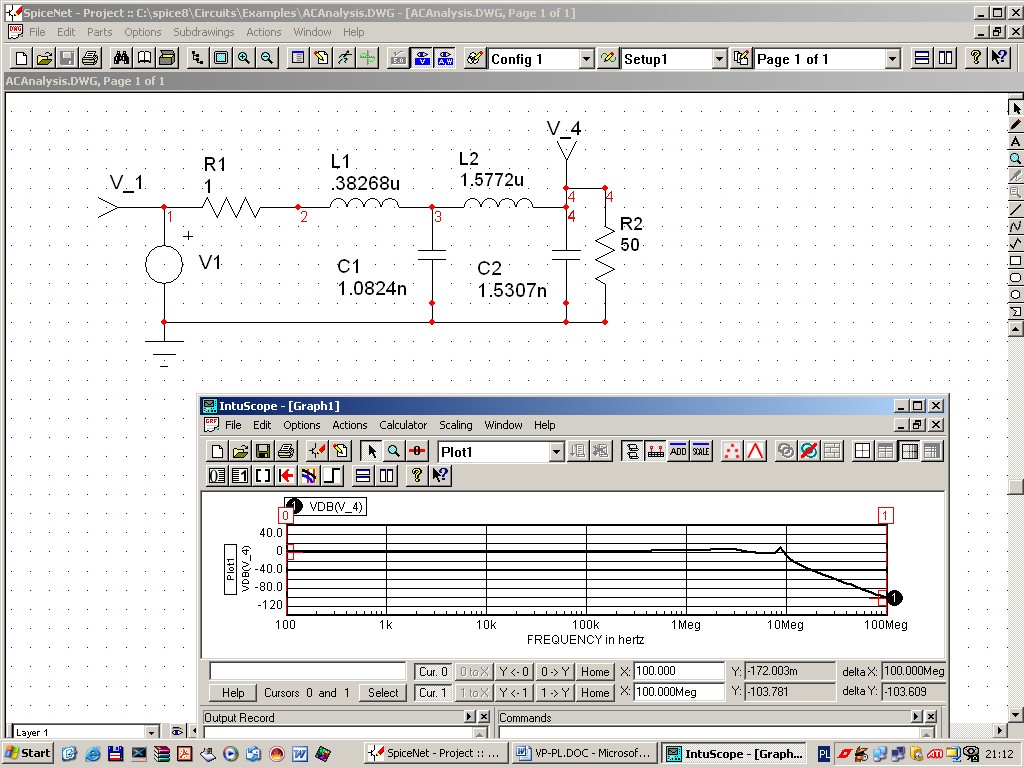1024x768 pixels.
Task: Click the Select button beside Cursors label
Action: 383,693
